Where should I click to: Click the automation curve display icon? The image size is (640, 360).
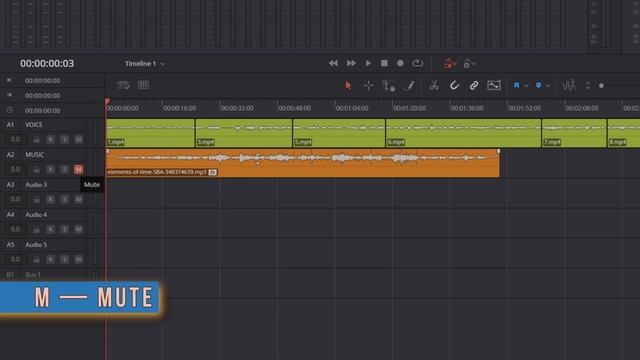(494, 85)
